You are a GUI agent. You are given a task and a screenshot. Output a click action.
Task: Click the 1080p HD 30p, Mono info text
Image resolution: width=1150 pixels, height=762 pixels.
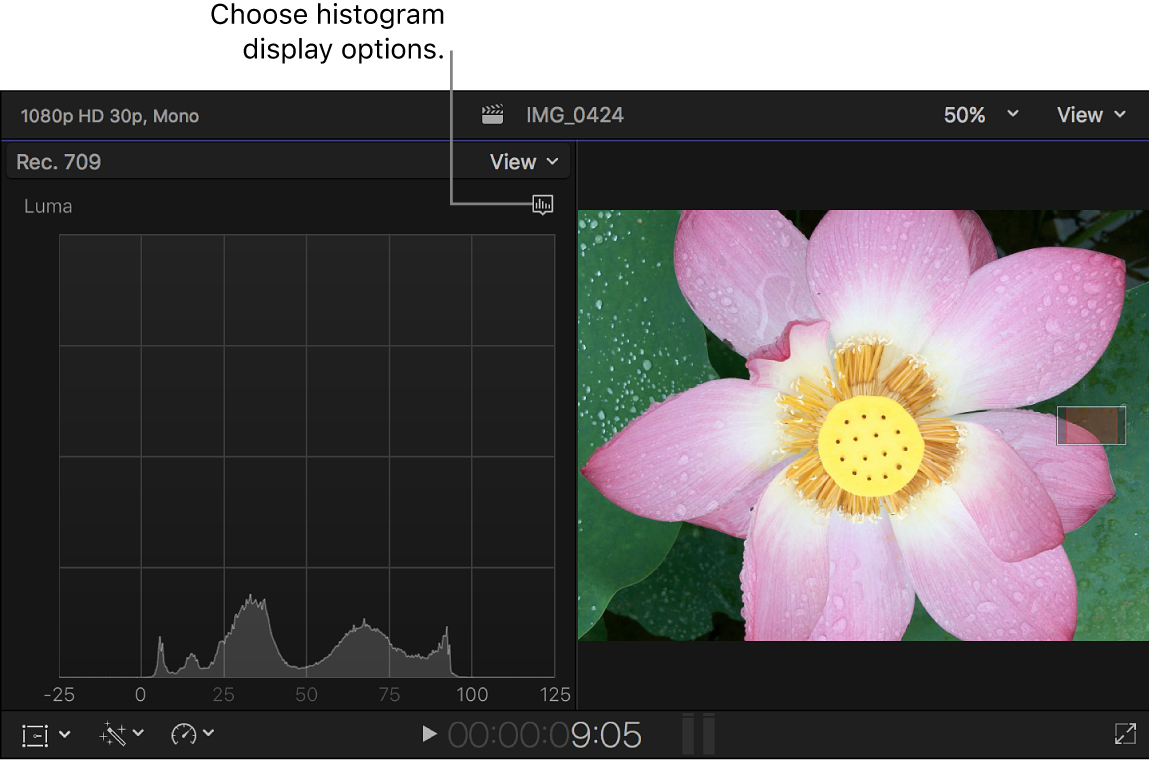109,115
